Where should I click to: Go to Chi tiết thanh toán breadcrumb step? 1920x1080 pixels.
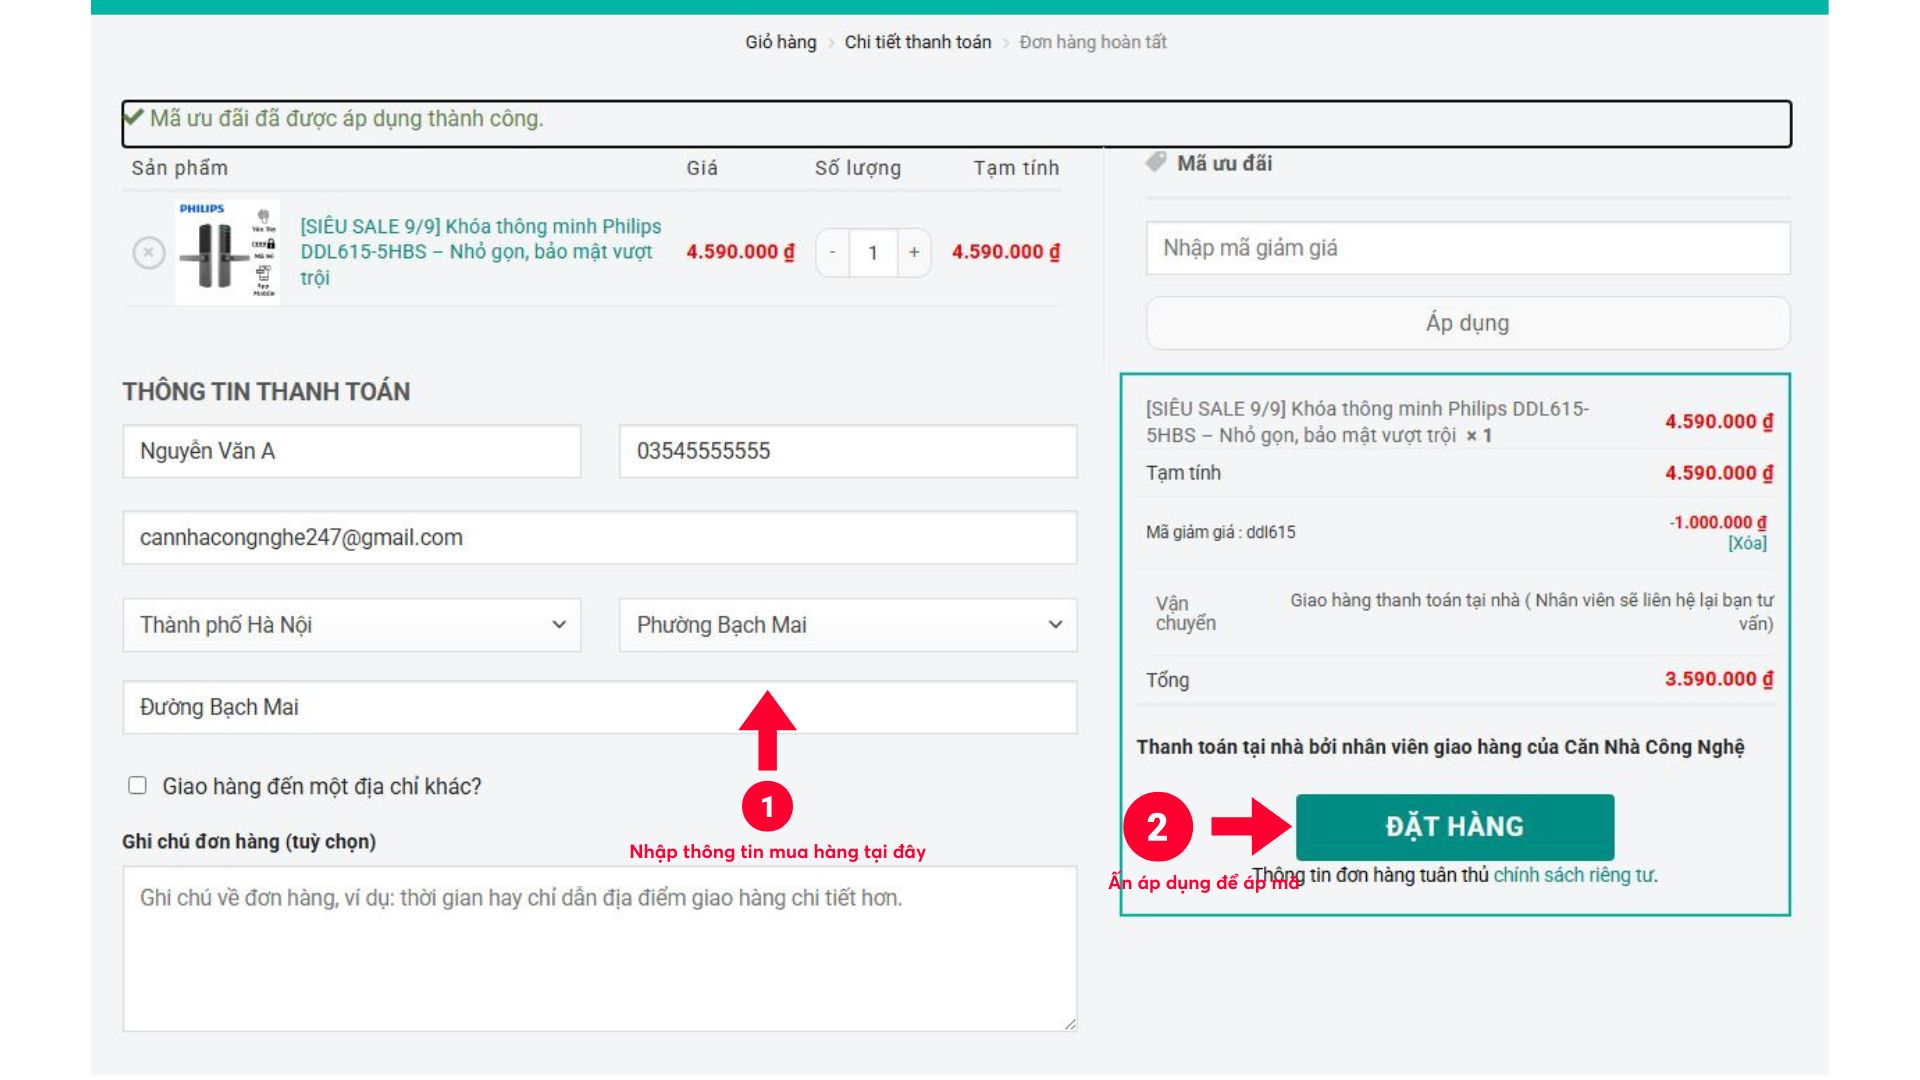pos(918,42)
